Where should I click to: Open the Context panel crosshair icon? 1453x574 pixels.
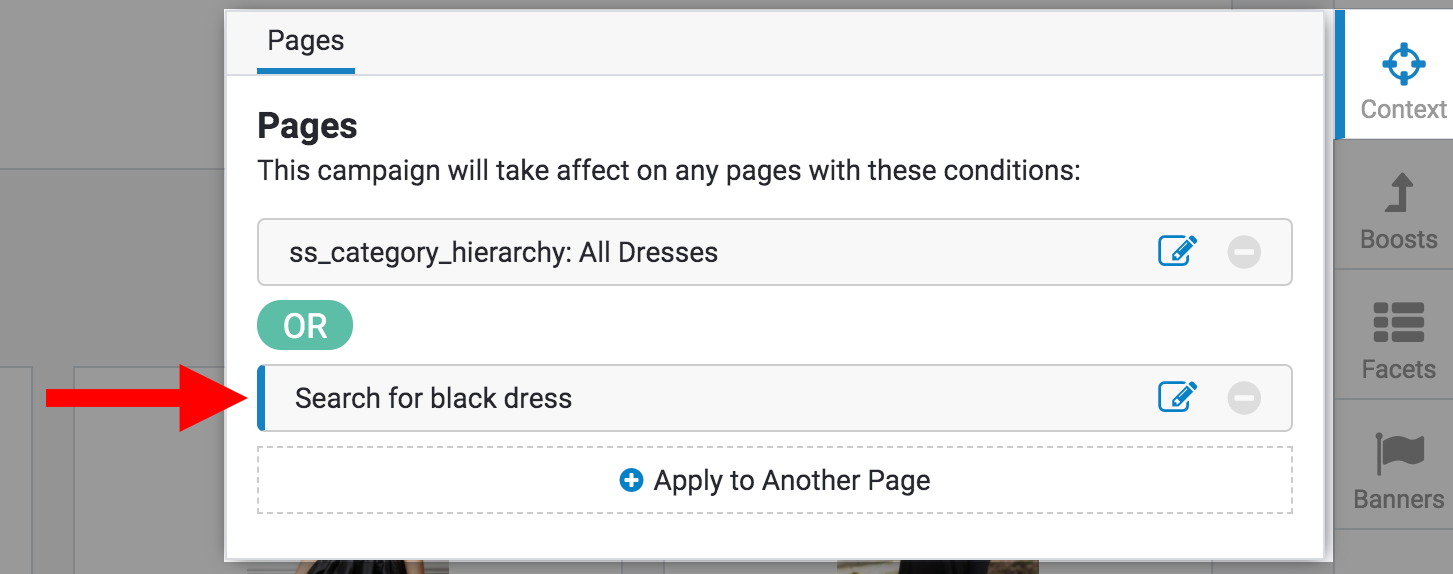tap(1403, 63)
